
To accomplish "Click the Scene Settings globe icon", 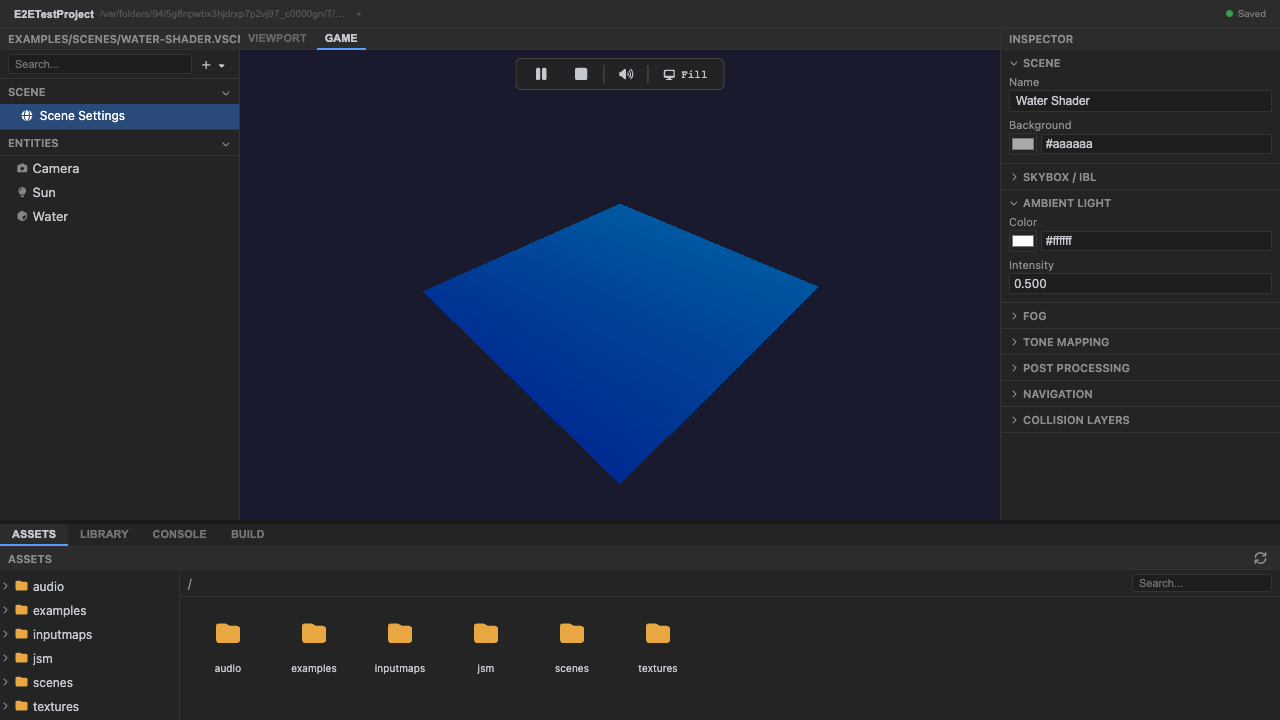I will click(27, 116).
